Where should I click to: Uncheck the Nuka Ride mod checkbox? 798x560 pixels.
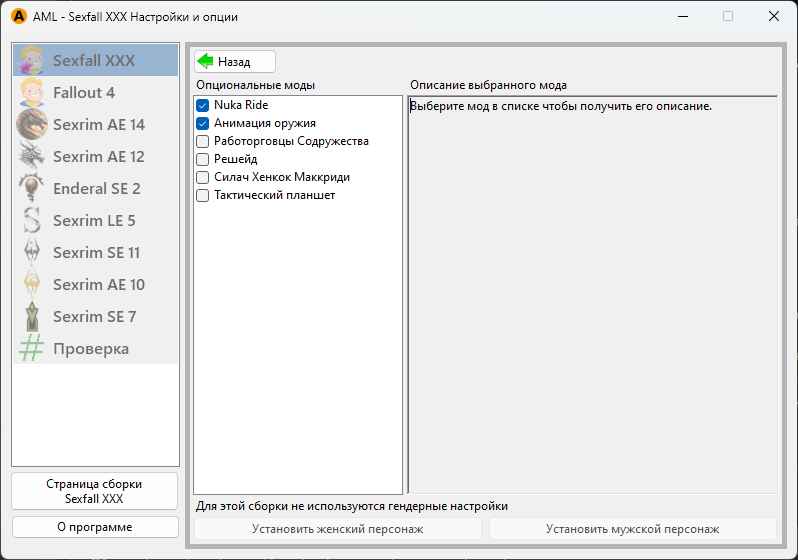tap(203, 105)
